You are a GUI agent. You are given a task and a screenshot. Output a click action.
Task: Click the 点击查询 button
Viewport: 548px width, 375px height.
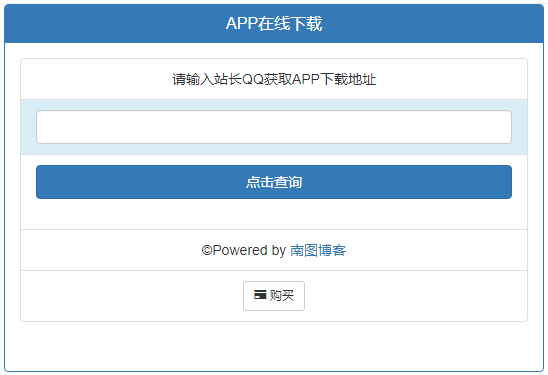point(274,182)
